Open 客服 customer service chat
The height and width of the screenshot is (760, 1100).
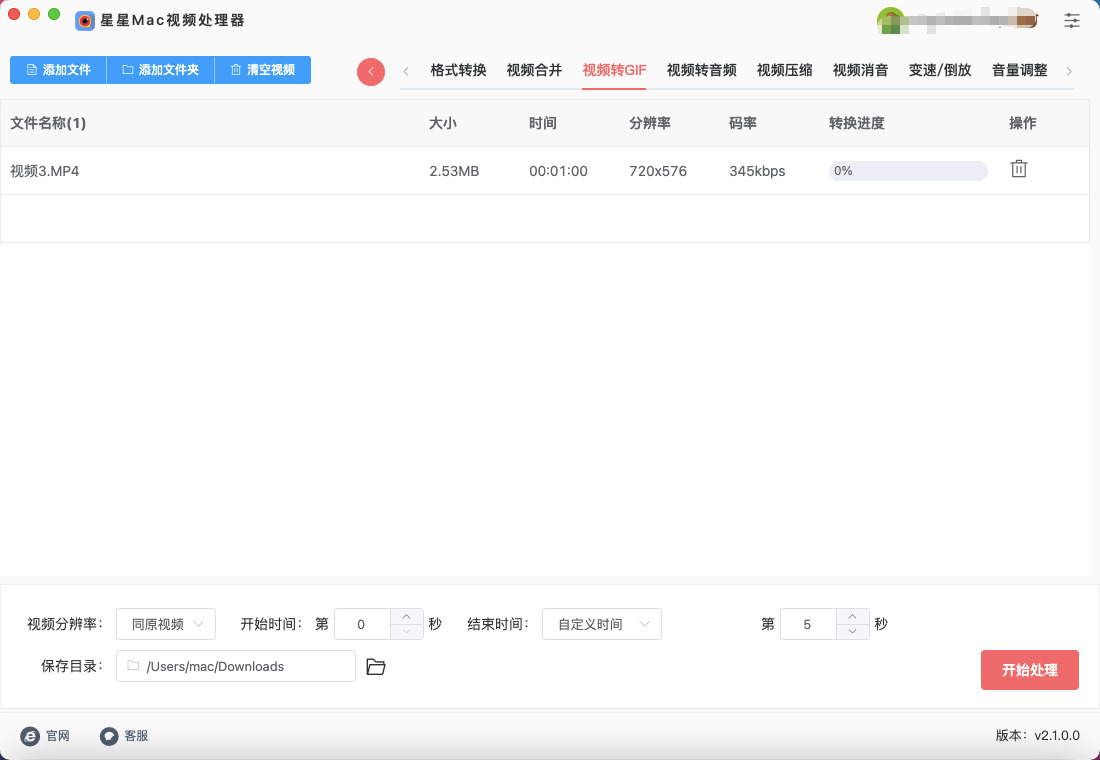[110, 736]
